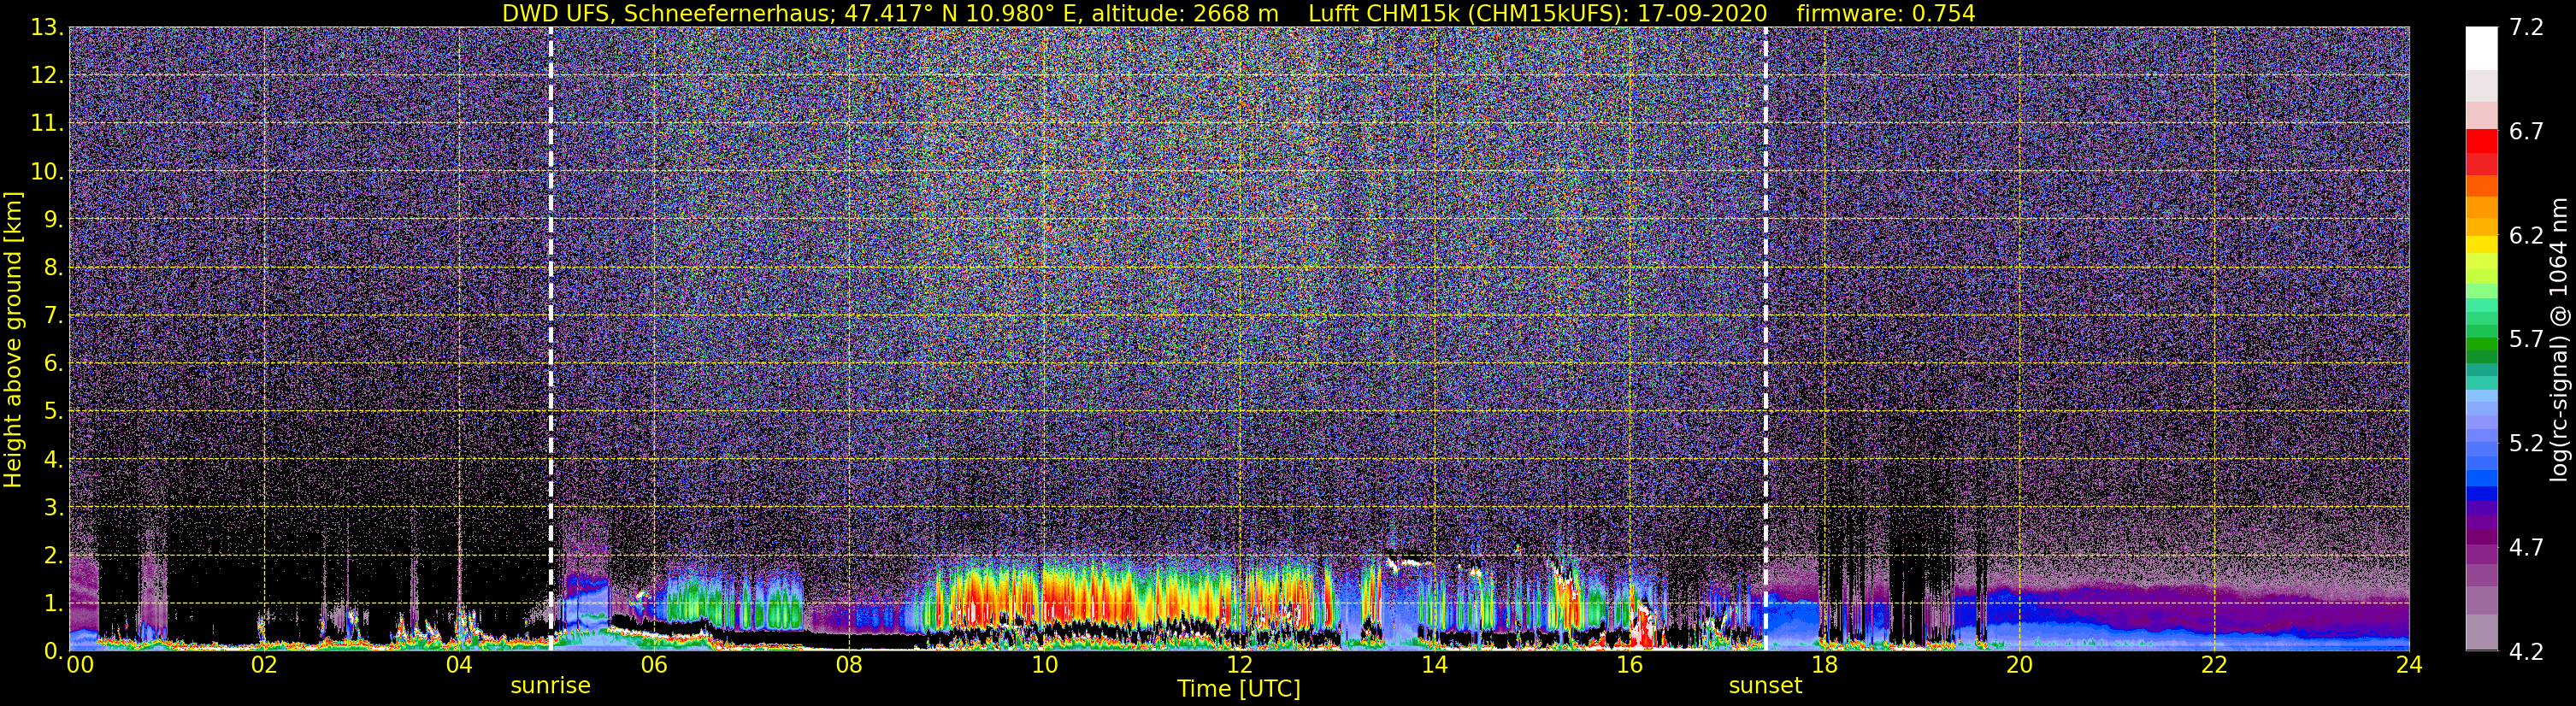Click the y-axis tick label 3
This screenshot has width=2576, height=706.
[x=52, y=507]
